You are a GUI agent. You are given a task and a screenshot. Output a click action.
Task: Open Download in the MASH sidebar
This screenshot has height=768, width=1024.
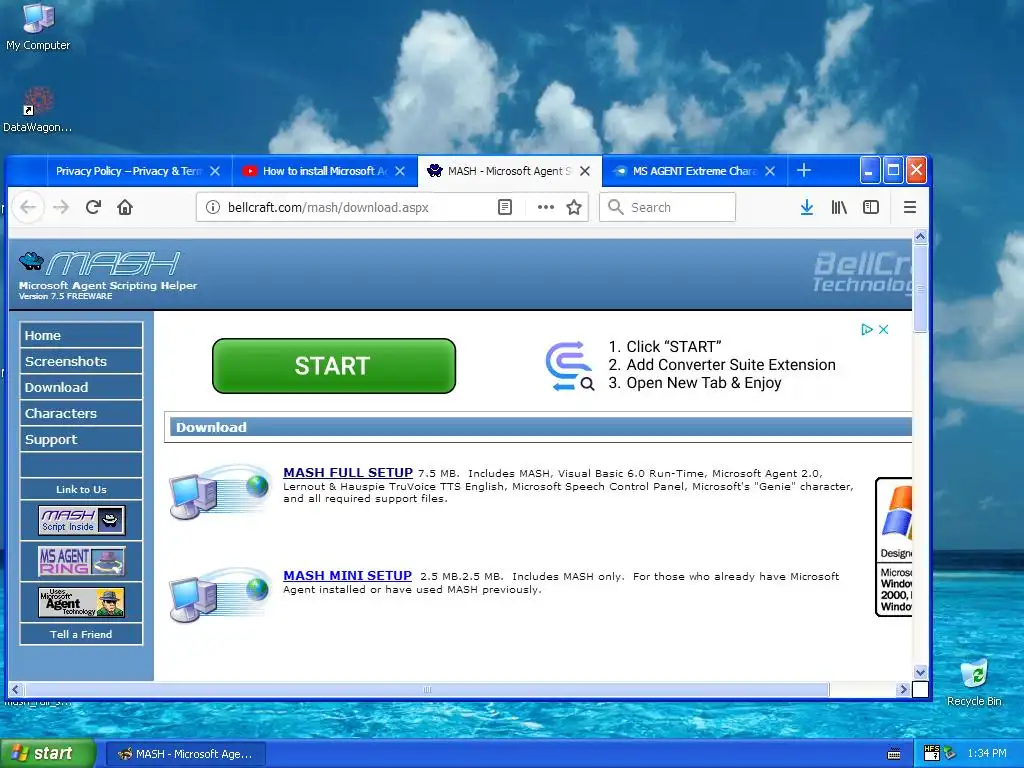[x=81, y=387]
